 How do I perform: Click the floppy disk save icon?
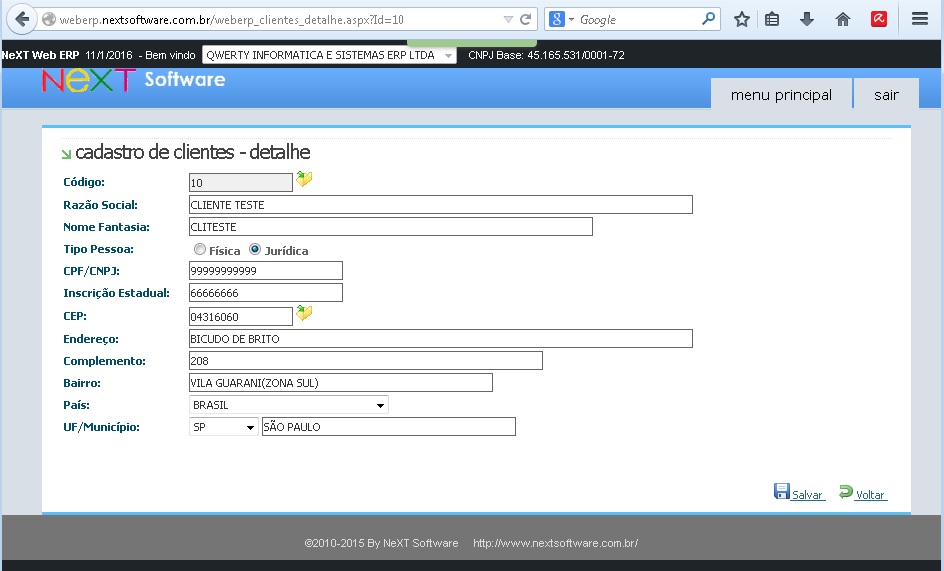[781, 491]
